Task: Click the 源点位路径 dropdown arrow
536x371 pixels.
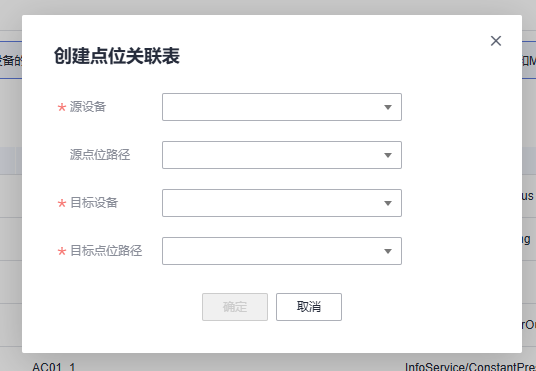Action: pos(388,155)
